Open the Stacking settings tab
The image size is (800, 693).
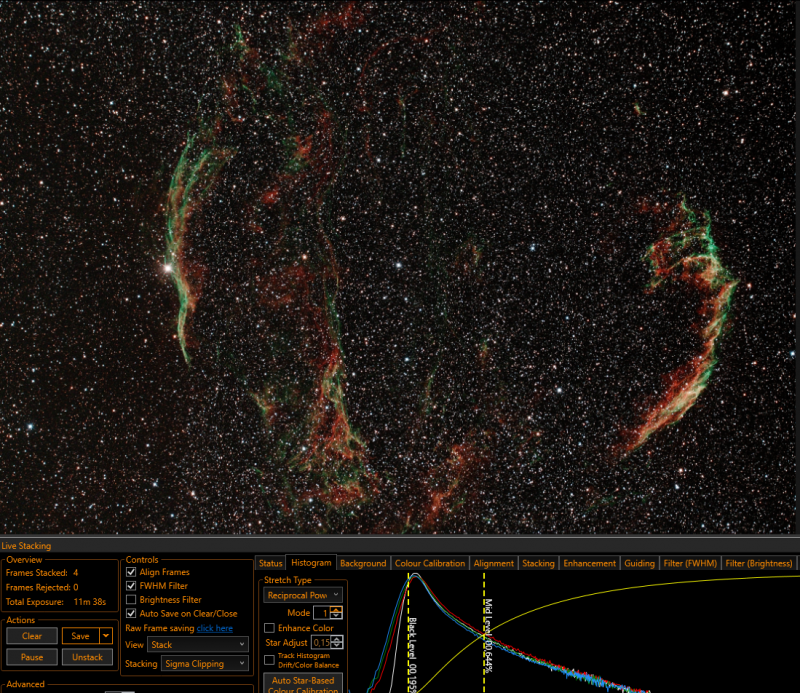point(538,563)
